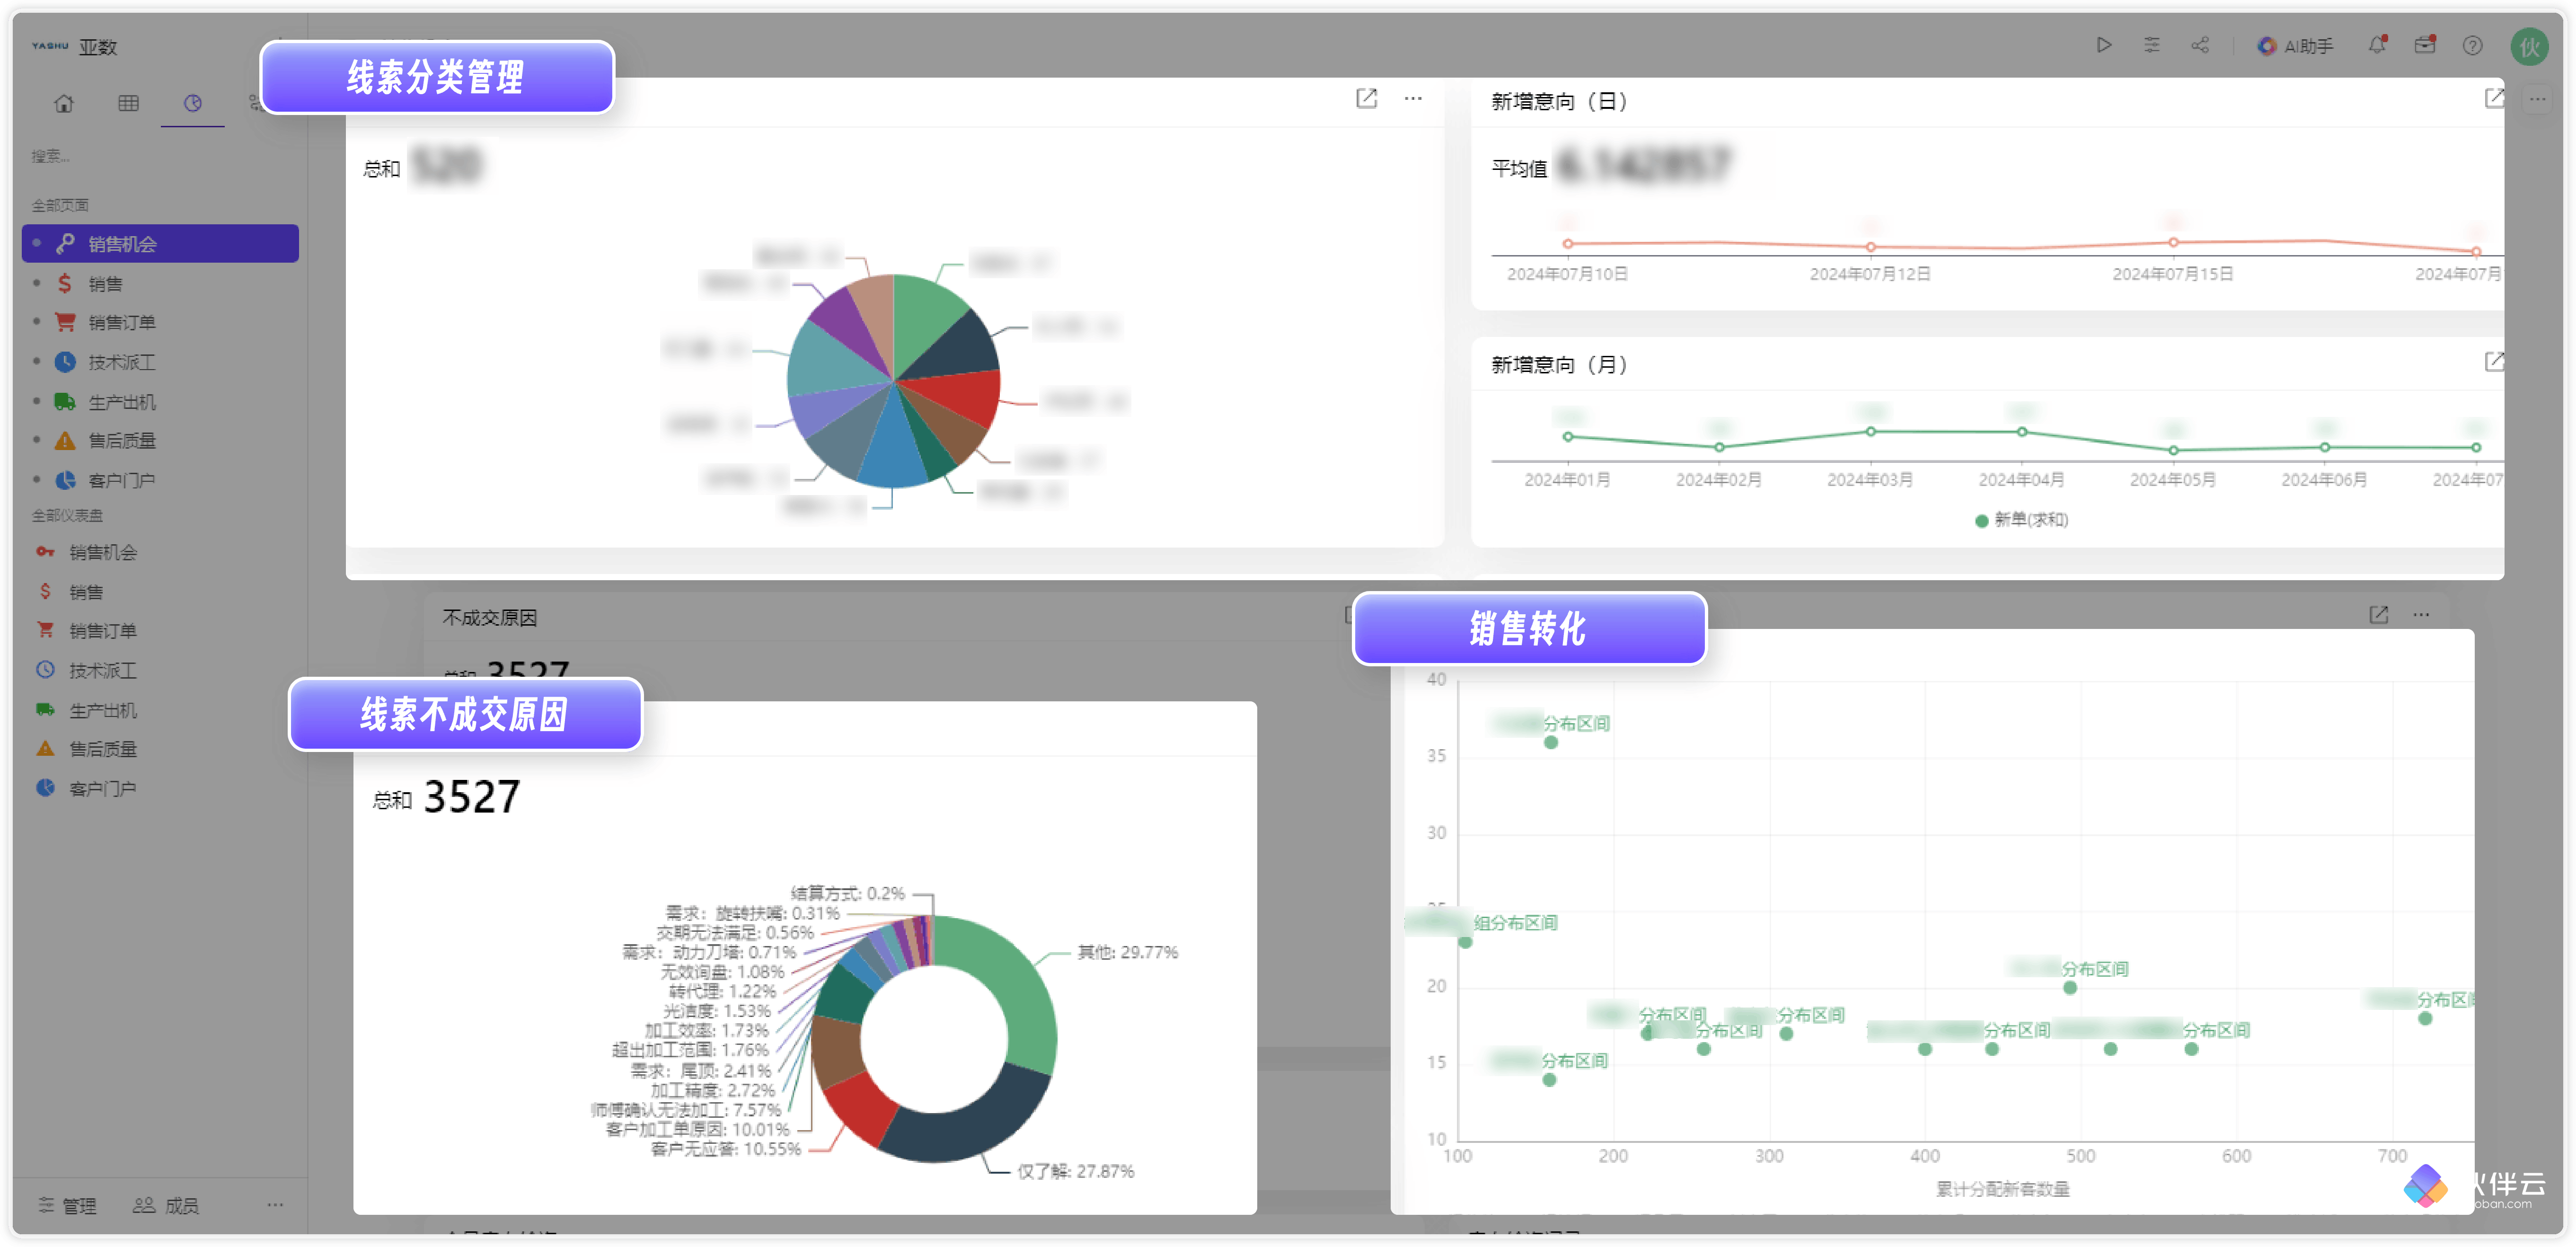Select the dashboard clock icon tab
This screenshot has height=1247, width=2576.
(192, 103)
